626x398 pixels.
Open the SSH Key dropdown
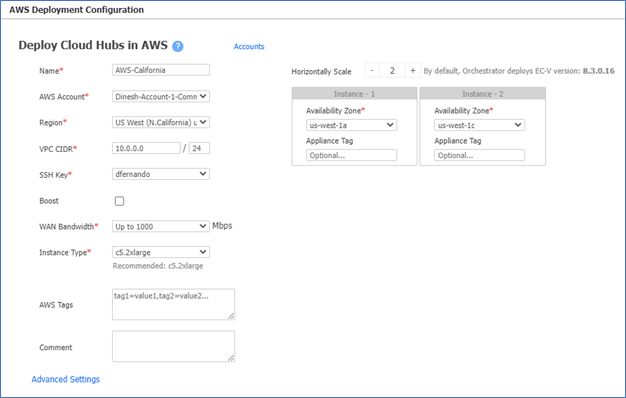click(161, 174)
